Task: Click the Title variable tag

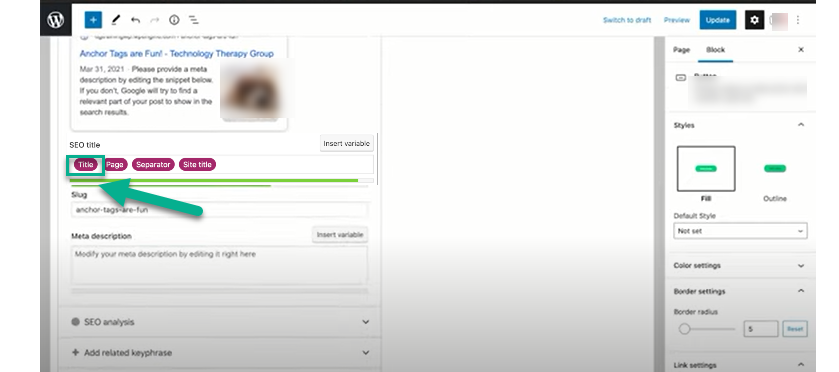Action: pyautogui.click(x=86, y=165)
